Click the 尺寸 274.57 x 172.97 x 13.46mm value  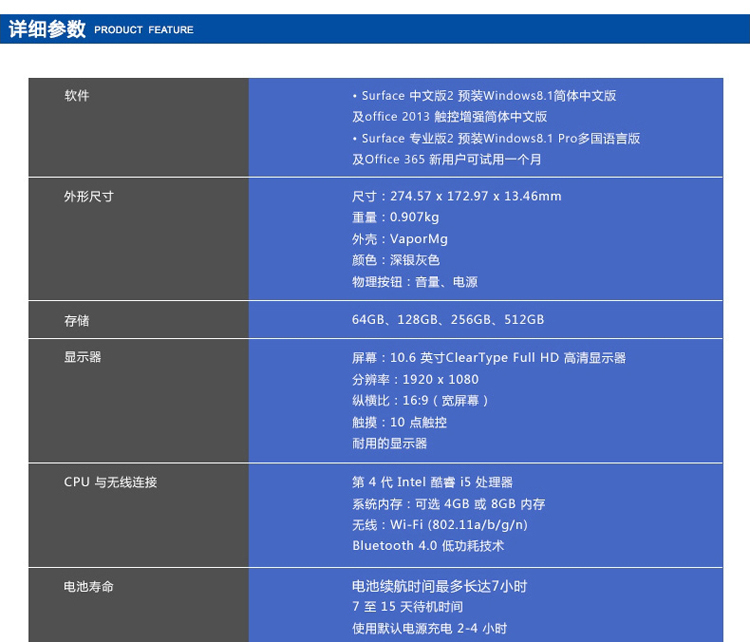(x=457, y=196)
